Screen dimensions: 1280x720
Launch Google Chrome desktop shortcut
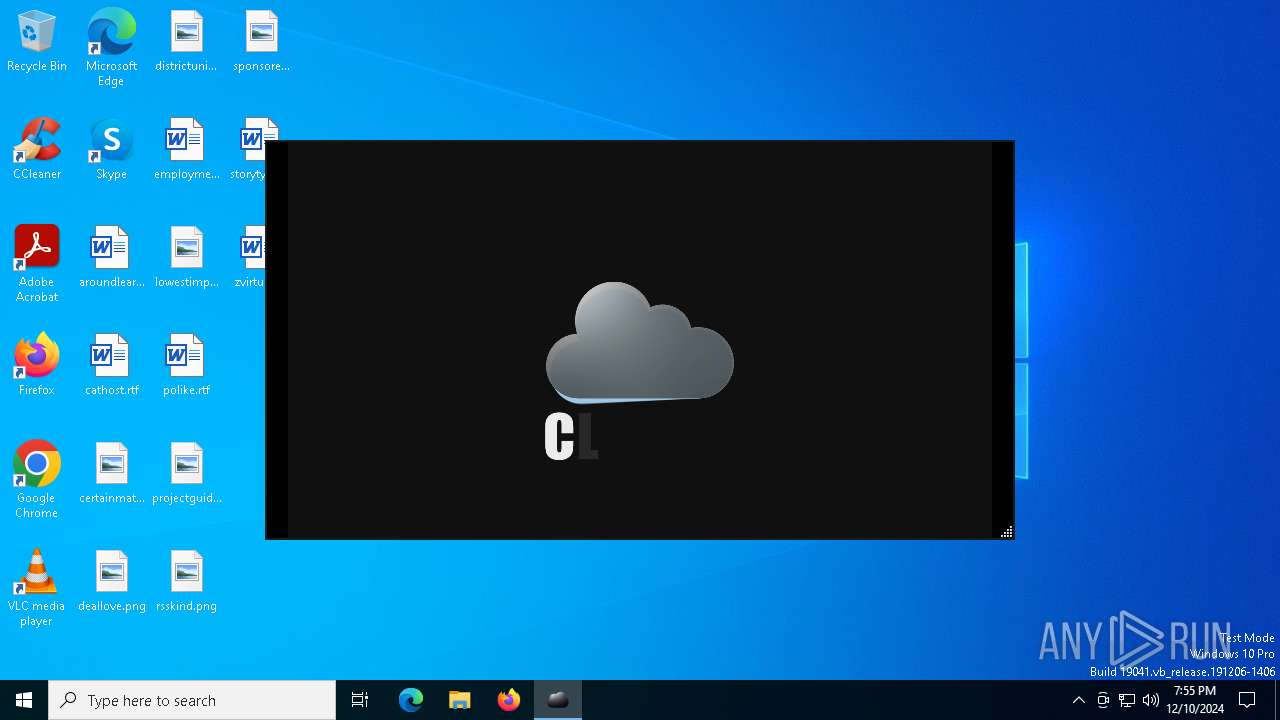(x=37, y=480)
